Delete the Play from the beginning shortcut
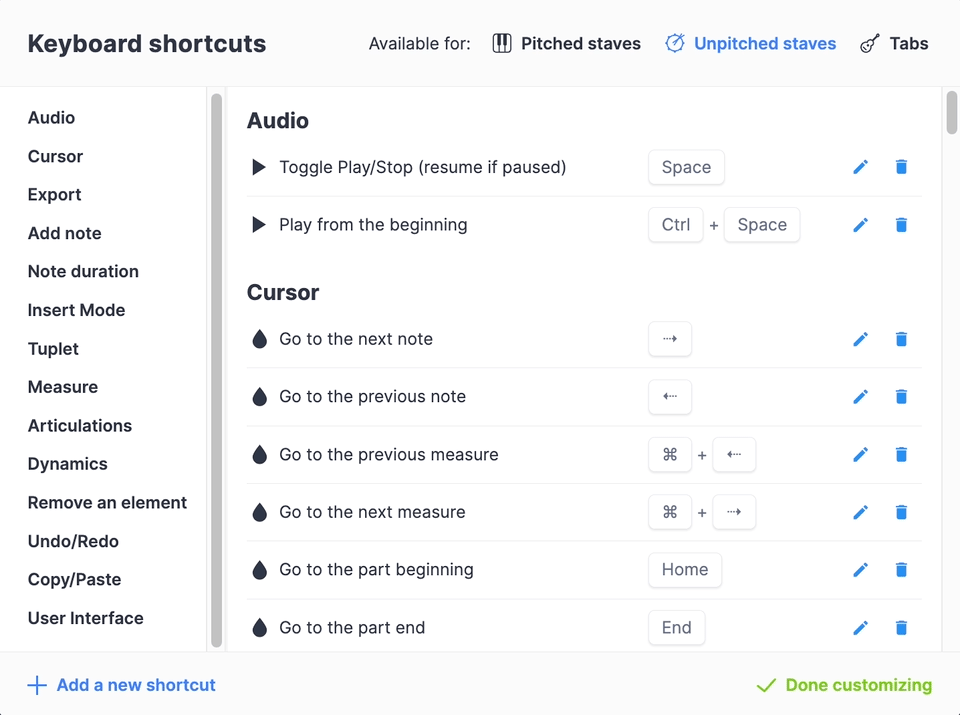The width and height of the screenshot is (960, 715). pyautogui.click(x=901, y=225)
